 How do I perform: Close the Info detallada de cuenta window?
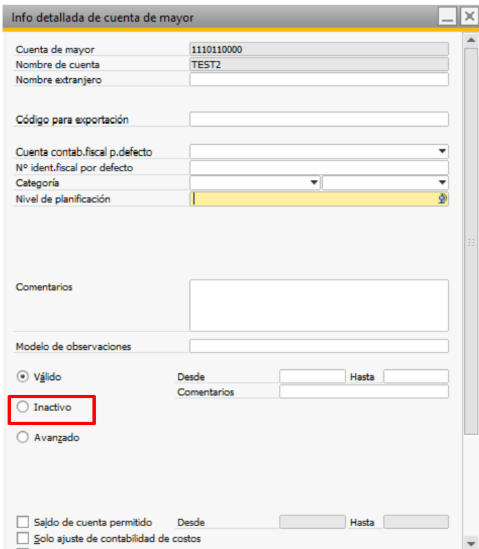tap(469, 16)
